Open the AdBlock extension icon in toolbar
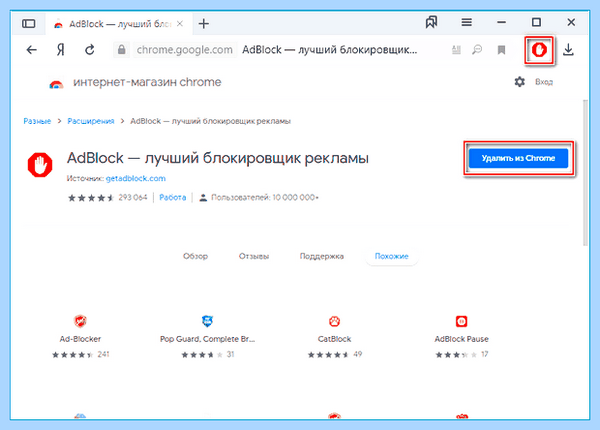This screenshot has height=430, width=600. 539,50
